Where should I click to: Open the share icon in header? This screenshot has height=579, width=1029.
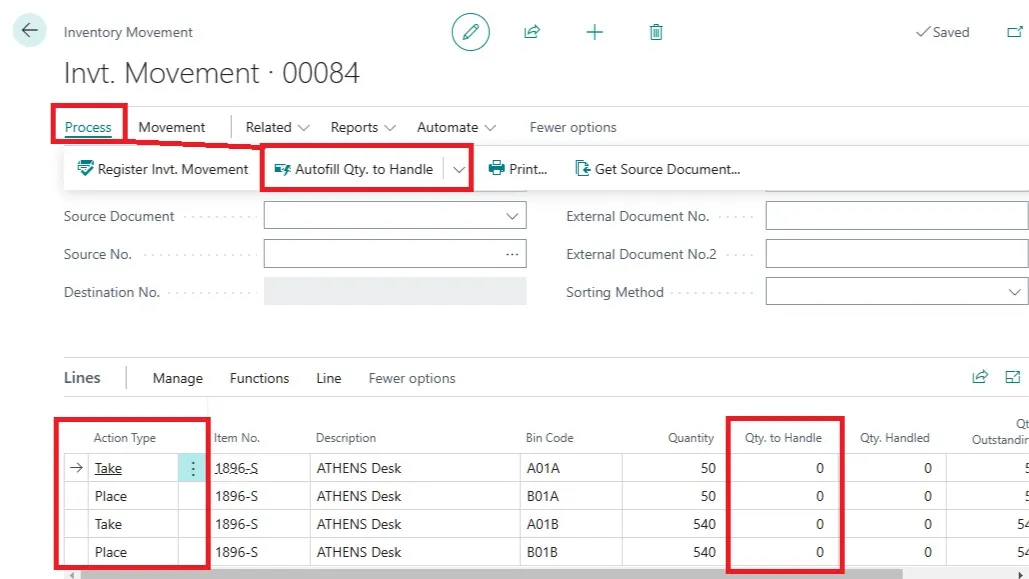coord(532,32)
